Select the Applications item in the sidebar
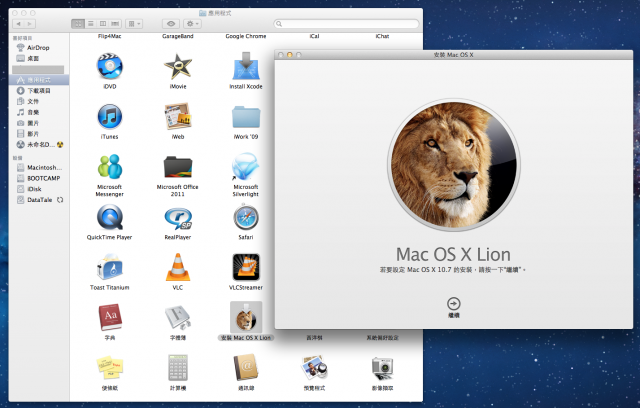Viewport: 640px width, 408px height. tap(39, 80)
